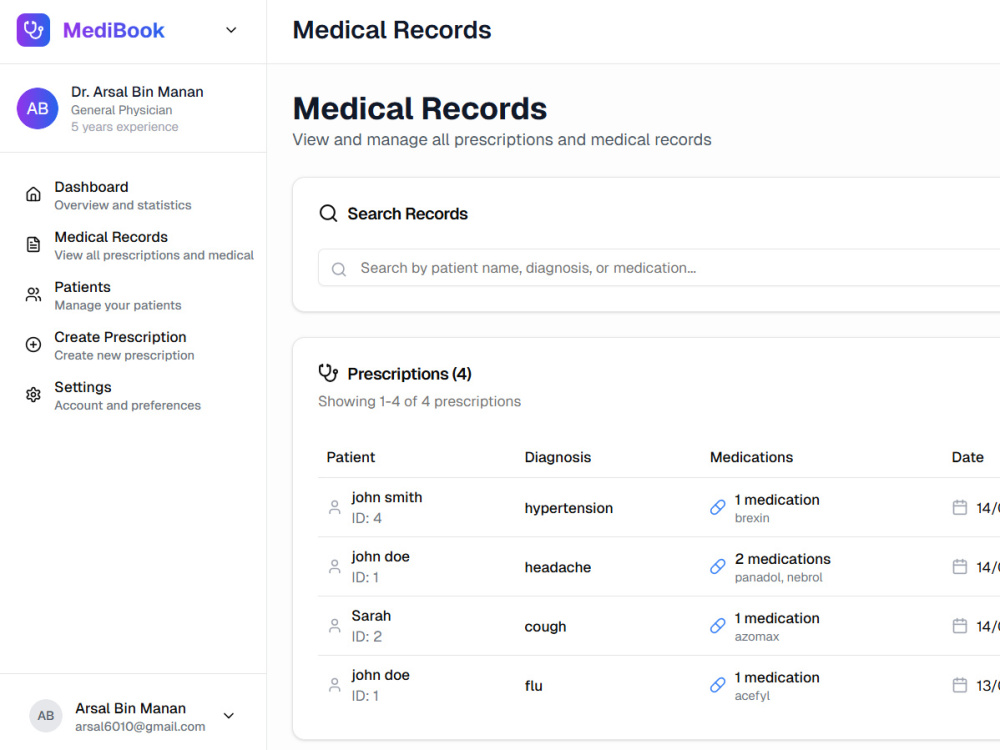
Task: Open the Dashboard home icon
Action: click(x=33, y=195)
